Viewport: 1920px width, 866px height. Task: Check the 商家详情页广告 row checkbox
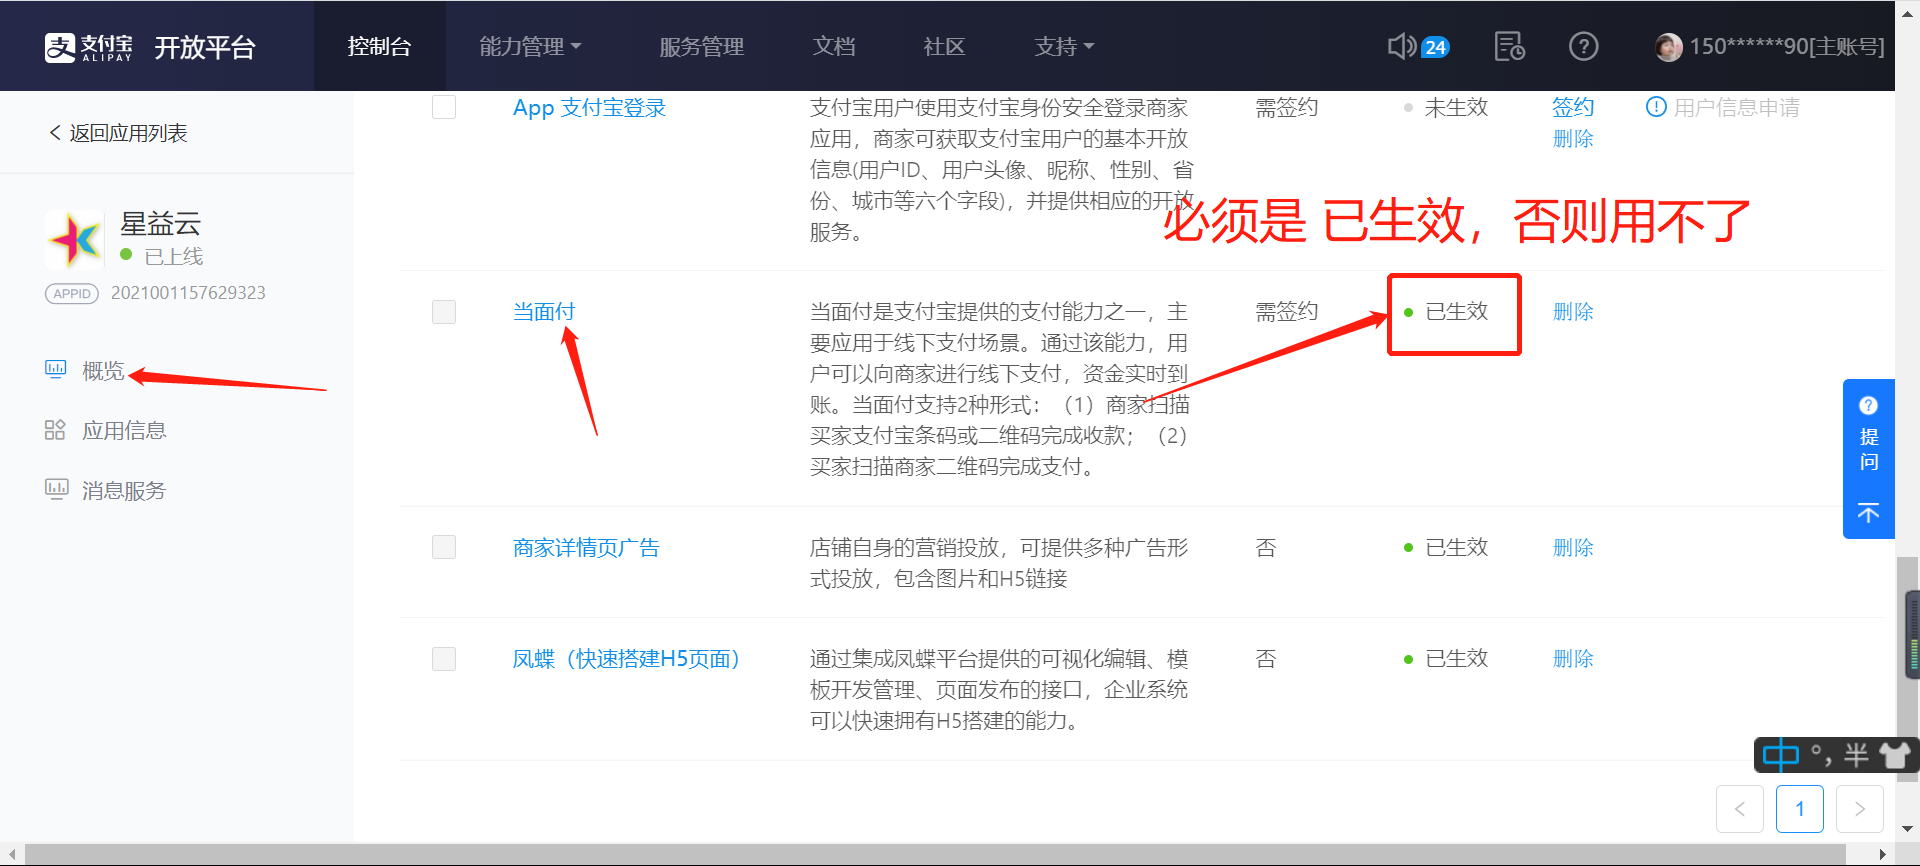[444, 547]
